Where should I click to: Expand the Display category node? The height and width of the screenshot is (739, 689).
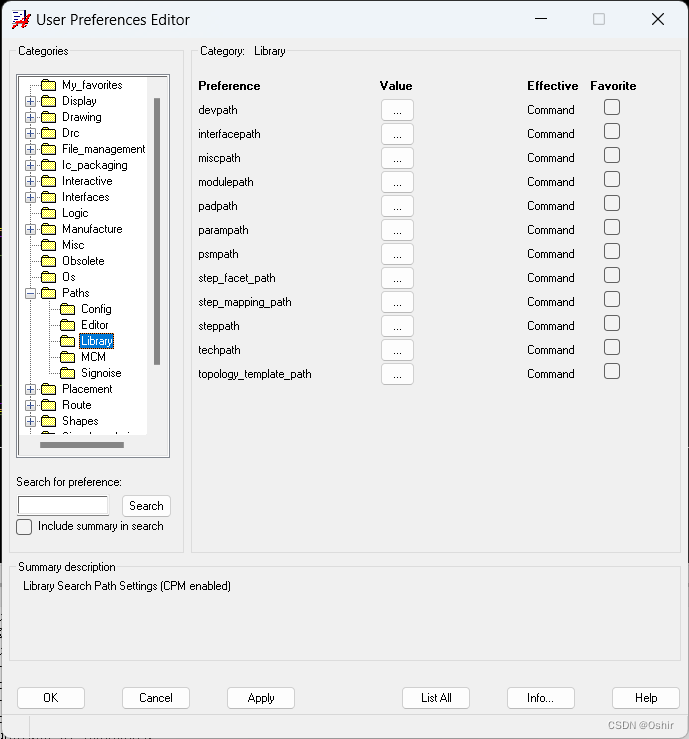point(31,101)
